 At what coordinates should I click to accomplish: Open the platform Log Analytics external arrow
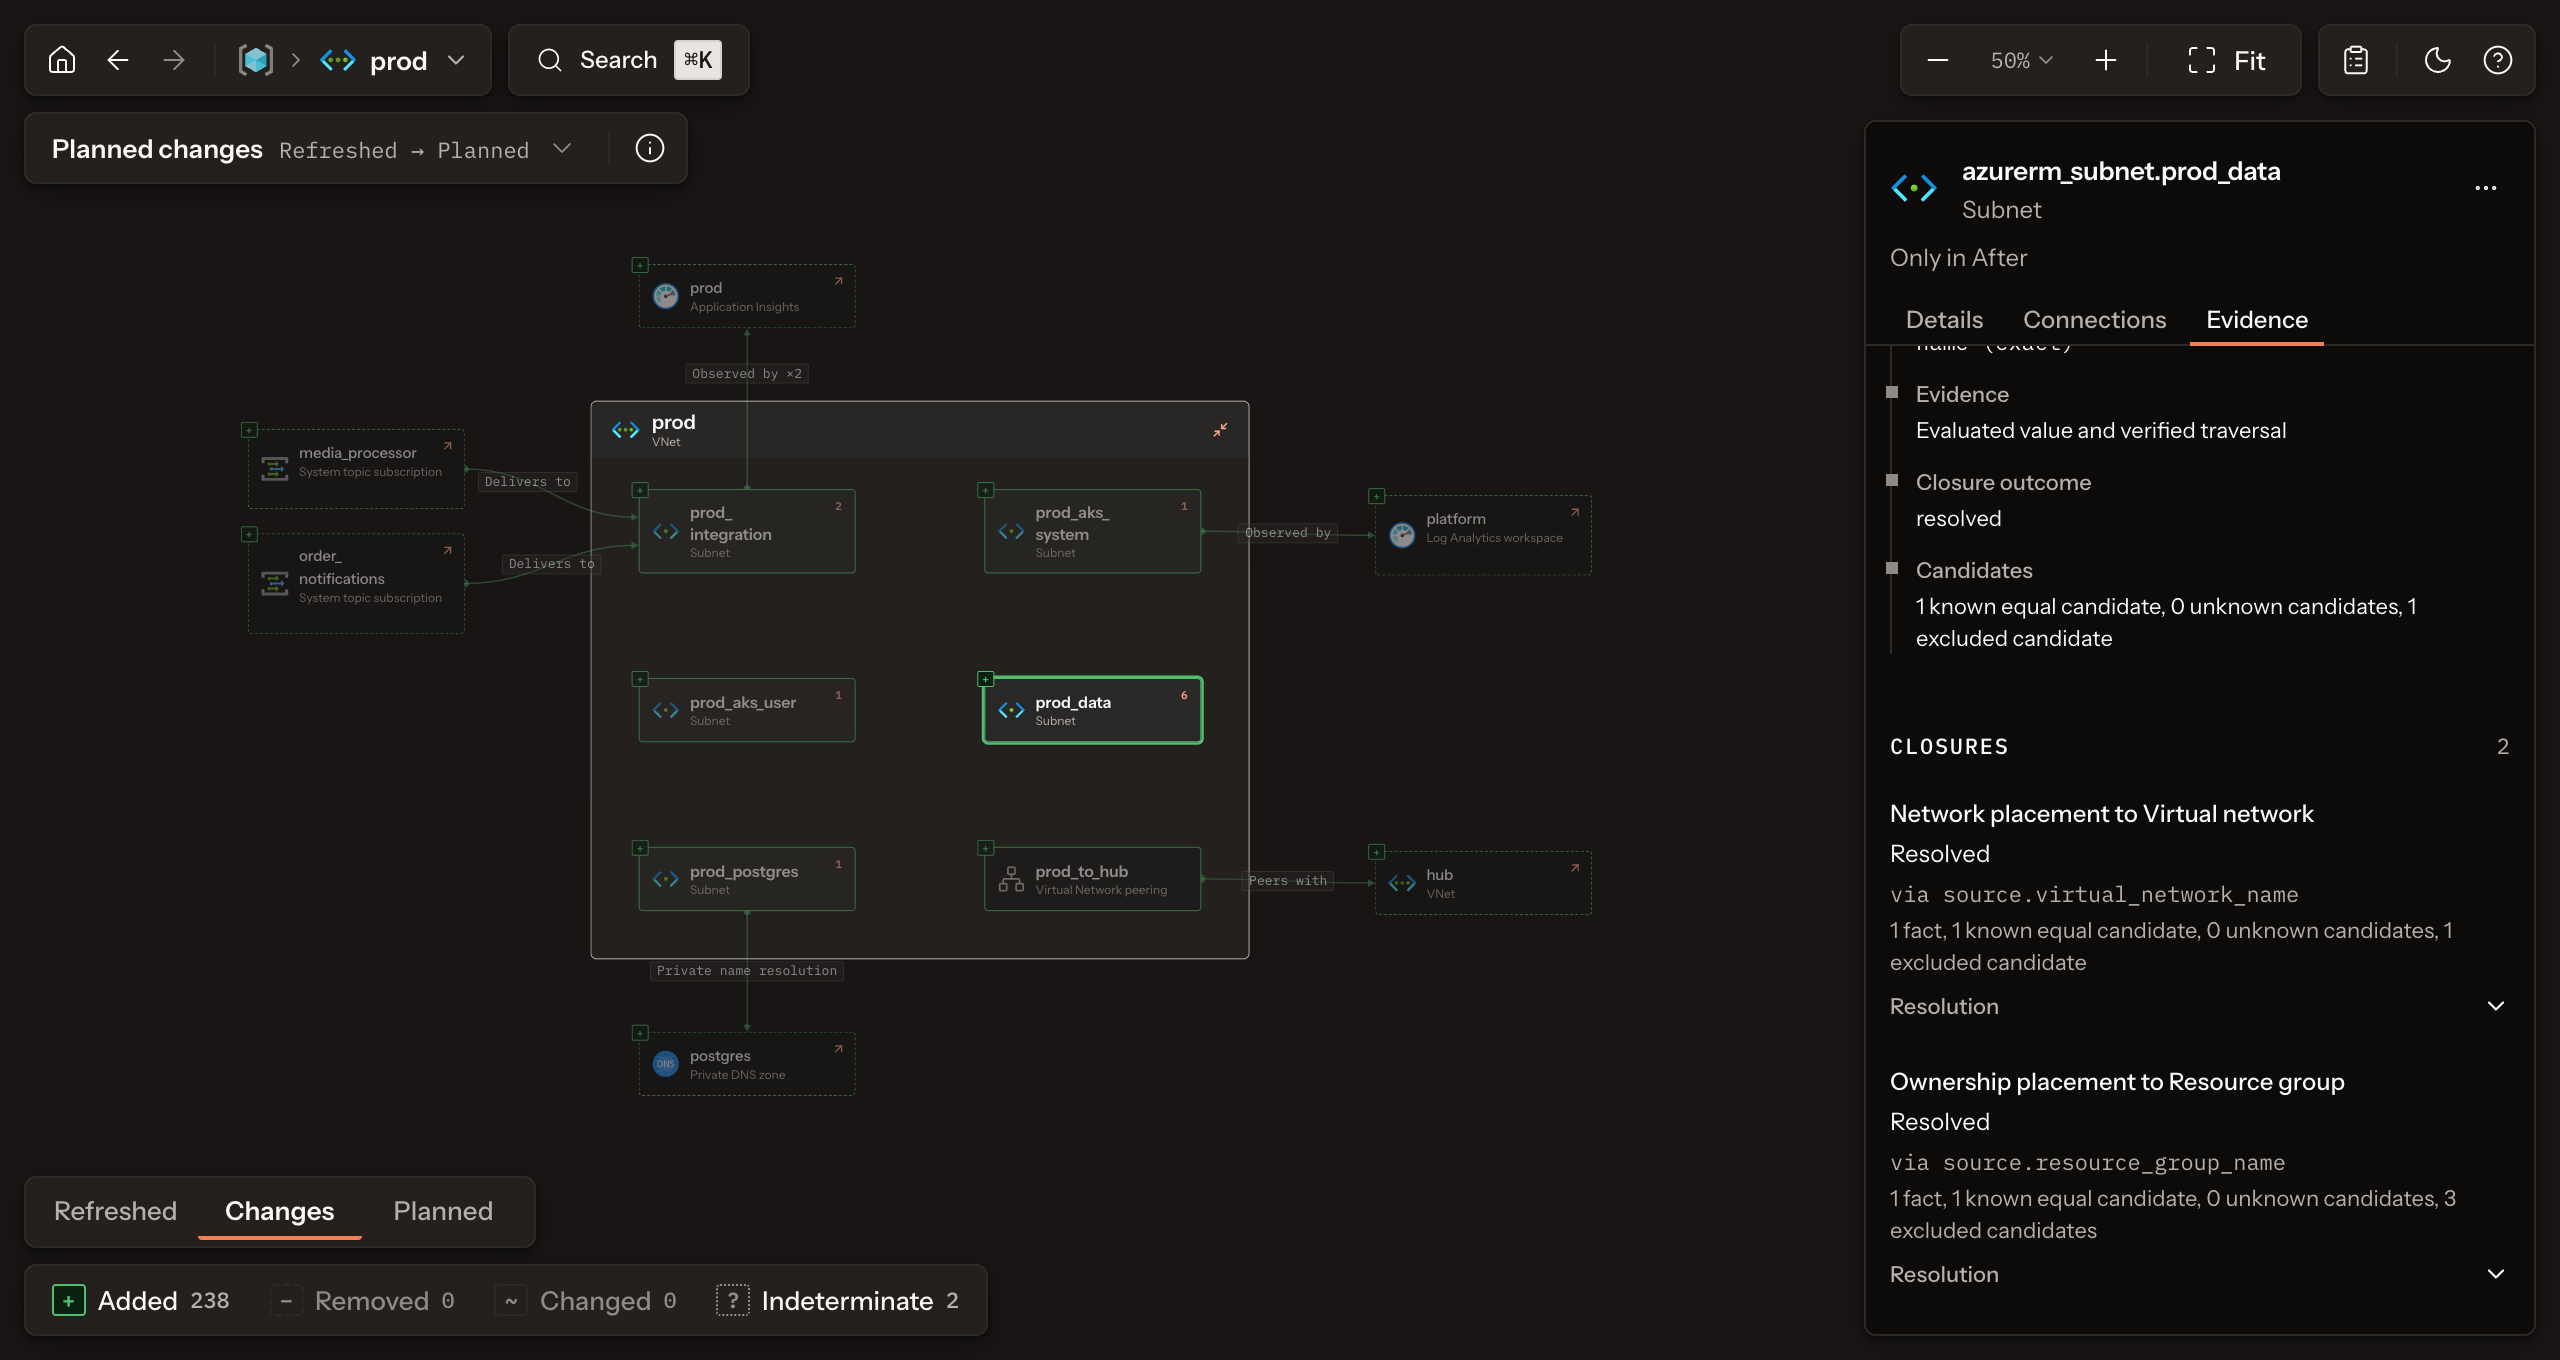click(x=1574, y=512)
